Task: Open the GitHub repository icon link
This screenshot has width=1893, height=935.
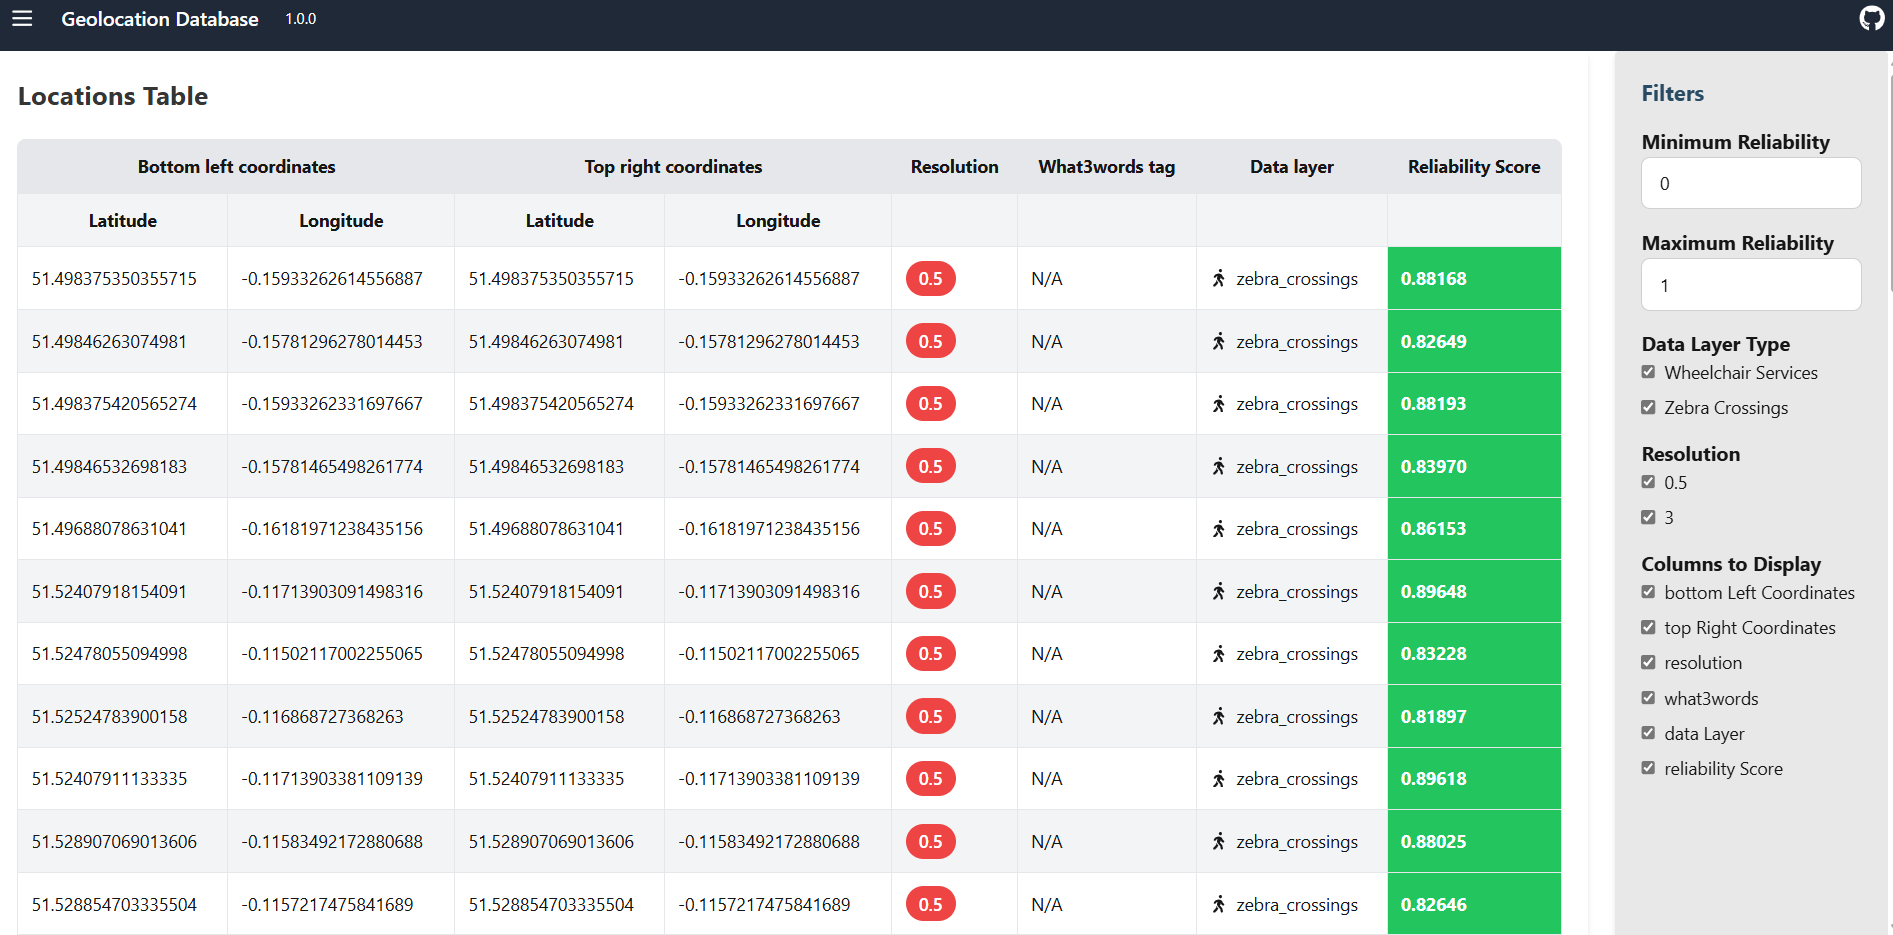Action: coord(1871,19)
